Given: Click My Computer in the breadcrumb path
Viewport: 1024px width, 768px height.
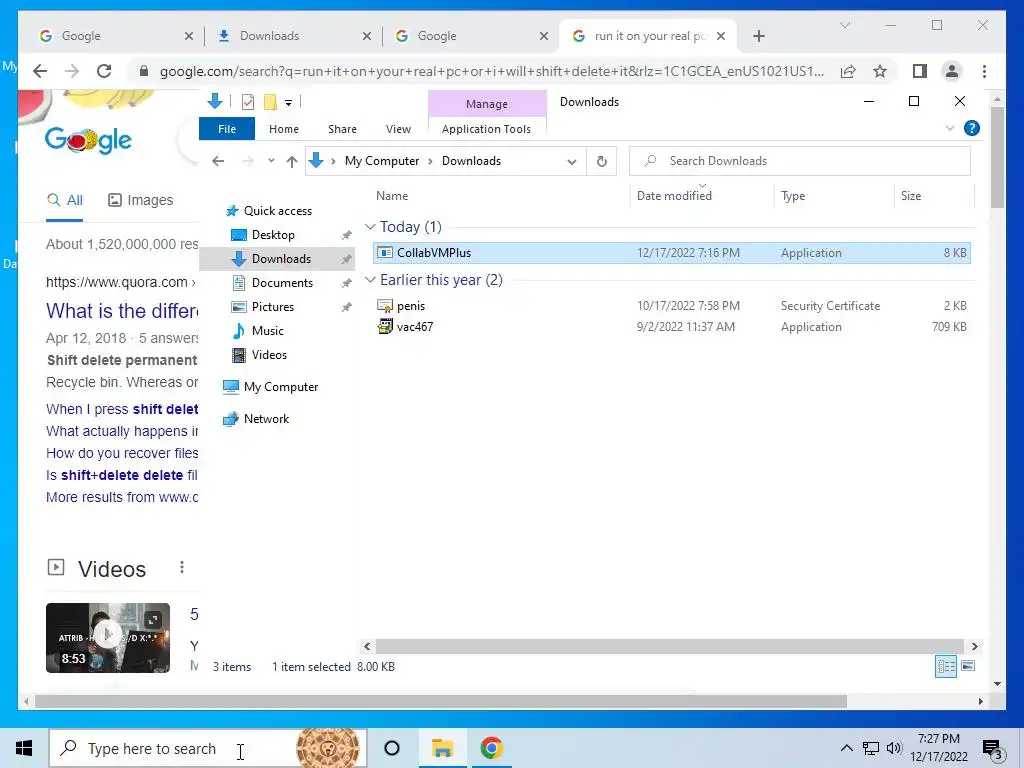Looking at the screenshot, I should [382, 161].
